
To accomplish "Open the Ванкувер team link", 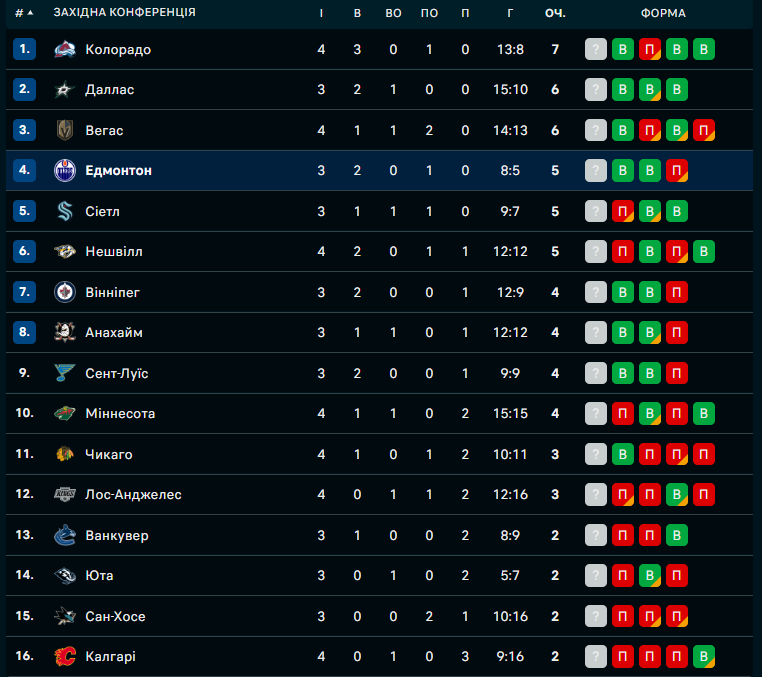I will pos(117,535).
